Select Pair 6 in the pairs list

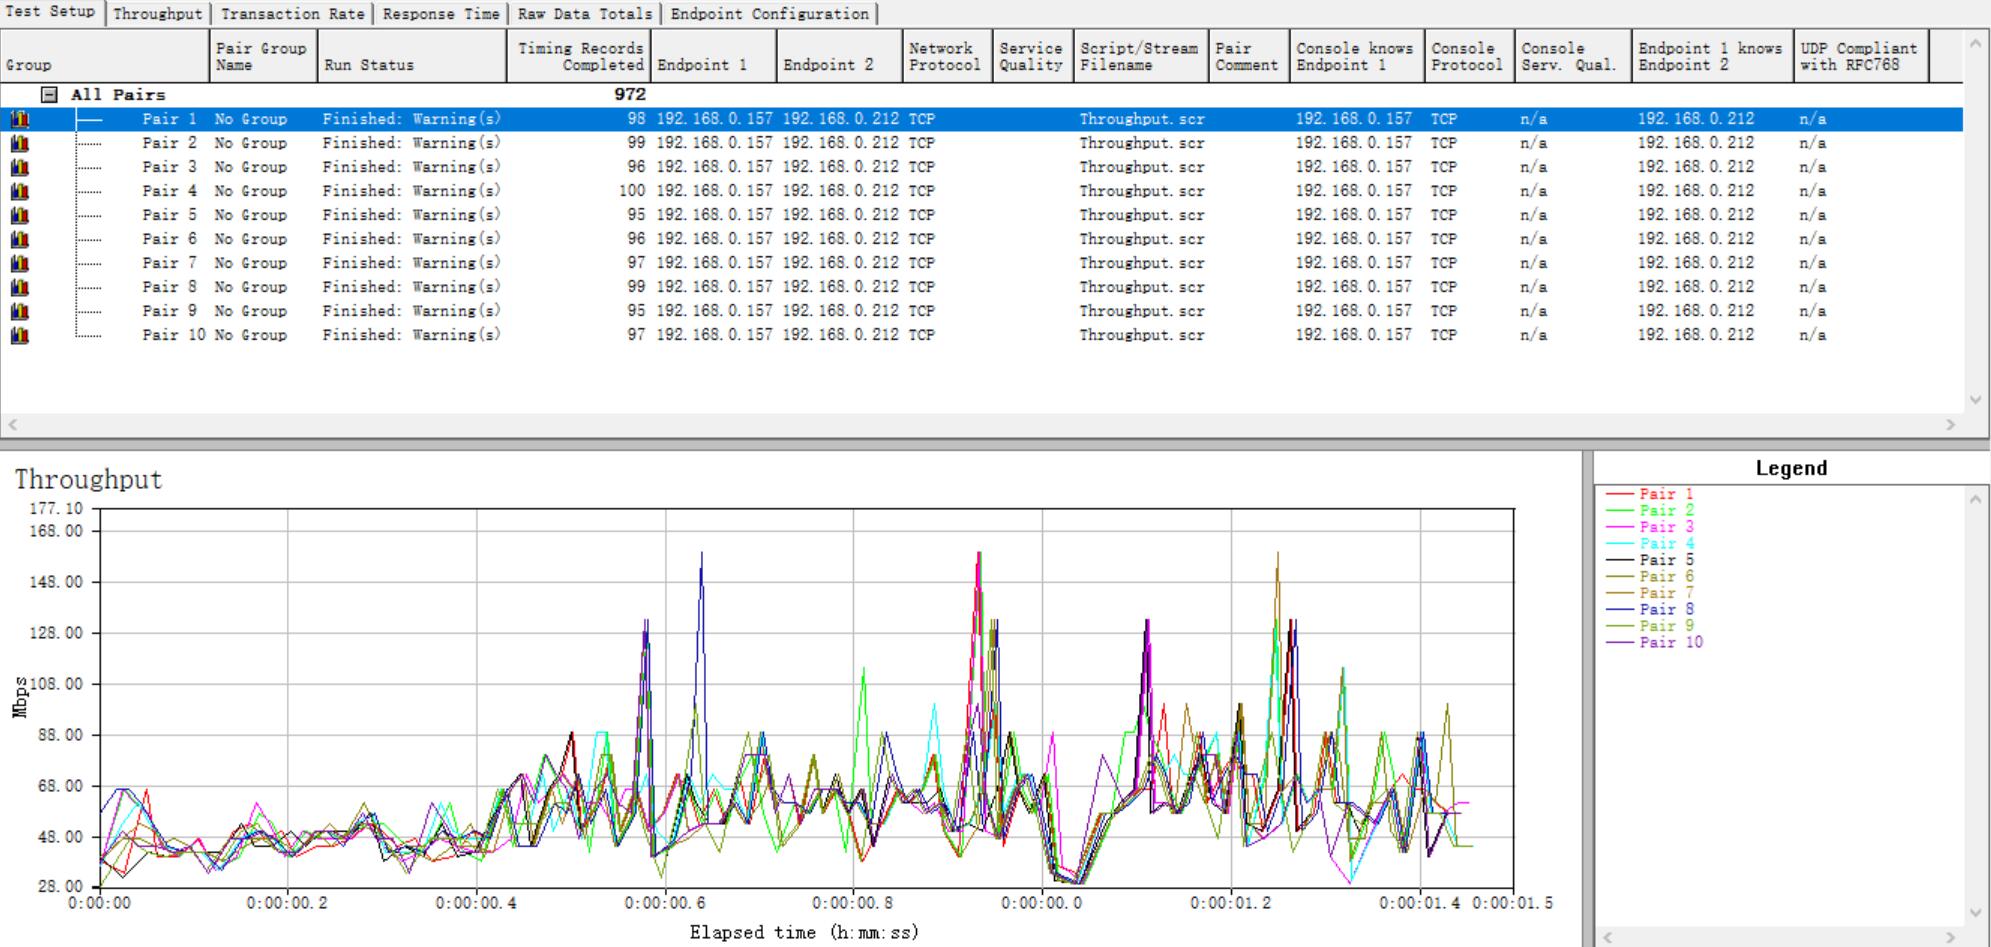coord(169,239)
